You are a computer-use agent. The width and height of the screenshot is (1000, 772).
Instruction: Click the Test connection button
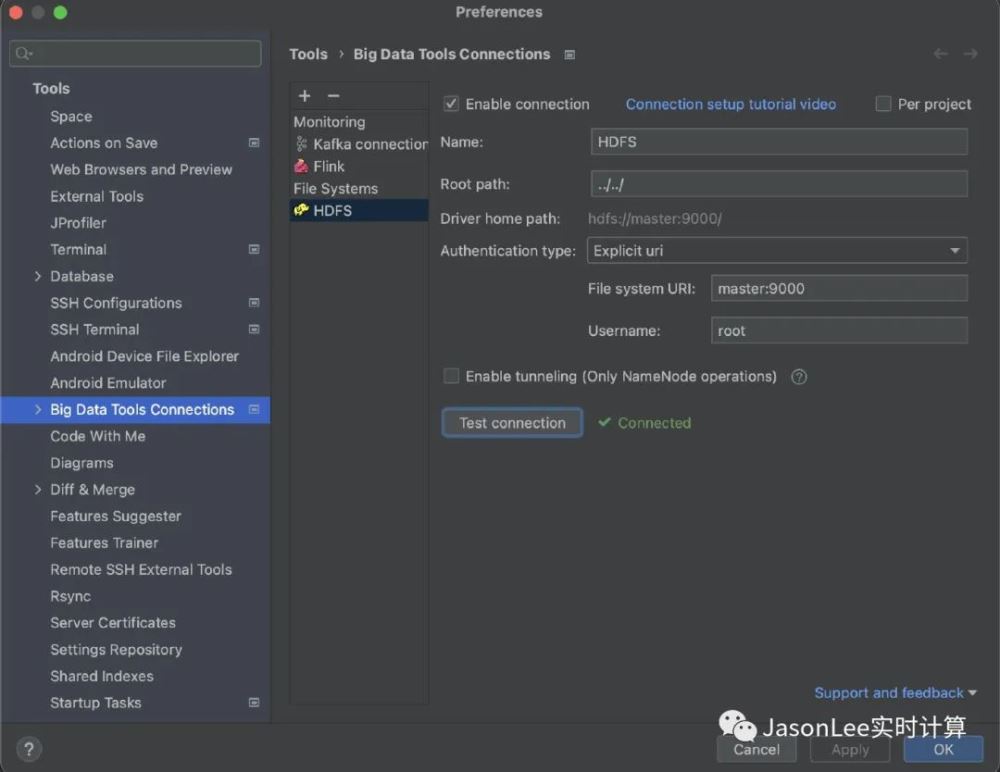[x=512, y=423]
